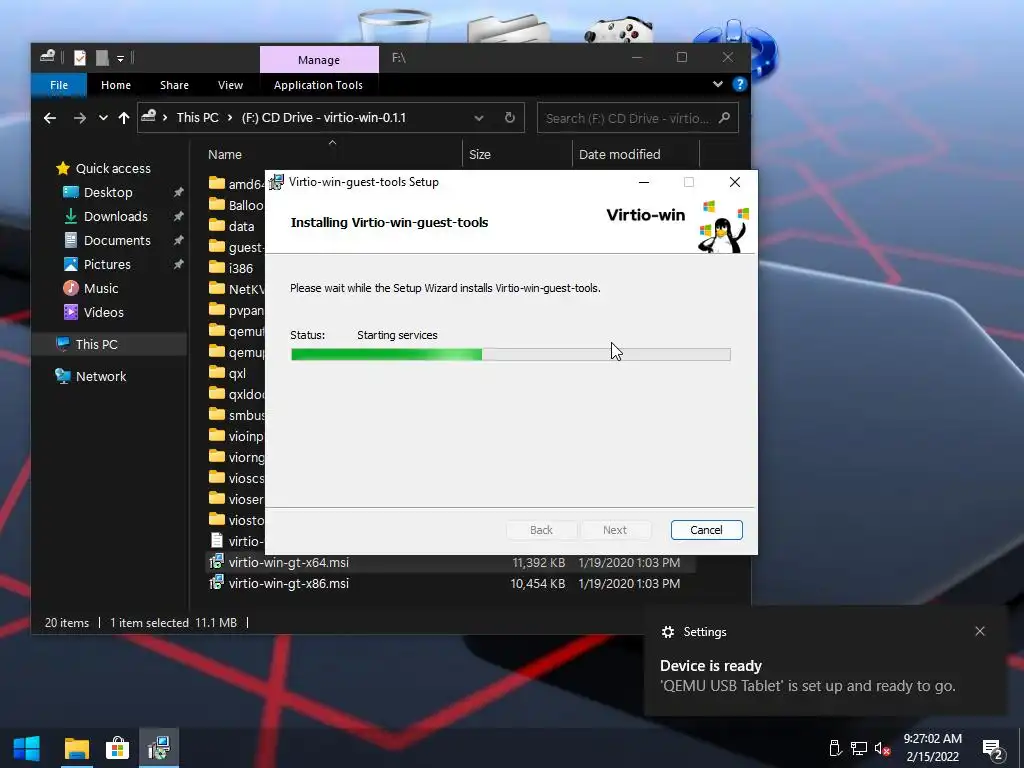Open Downloads in navigation pane
Viewport: 1024px width, 768px height.
coord(116,216)
